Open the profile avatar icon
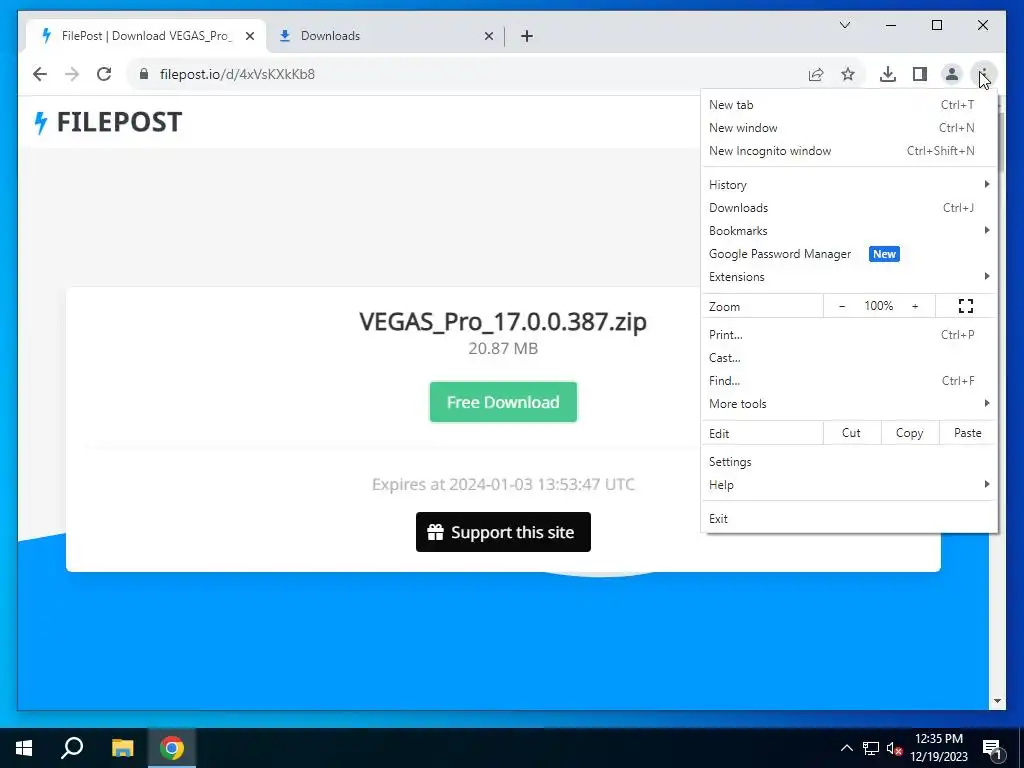1024x768 pixels. (x=952, y=74)
